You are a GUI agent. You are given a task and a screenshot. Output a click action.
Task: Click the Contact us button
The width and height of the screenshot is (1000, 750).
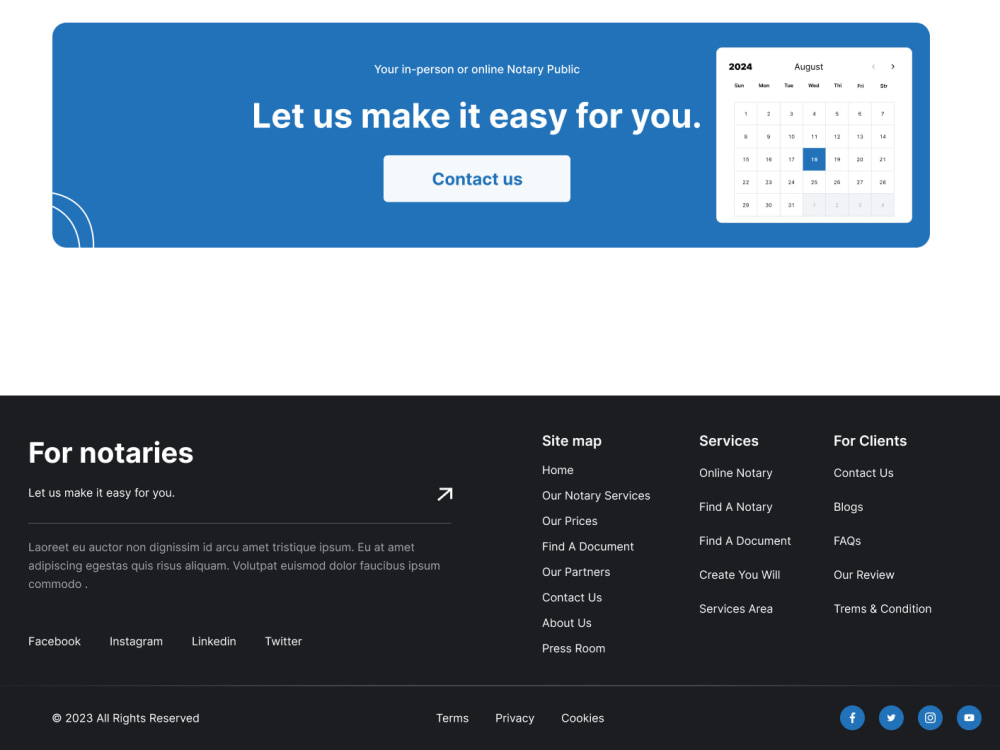[476, 179]
